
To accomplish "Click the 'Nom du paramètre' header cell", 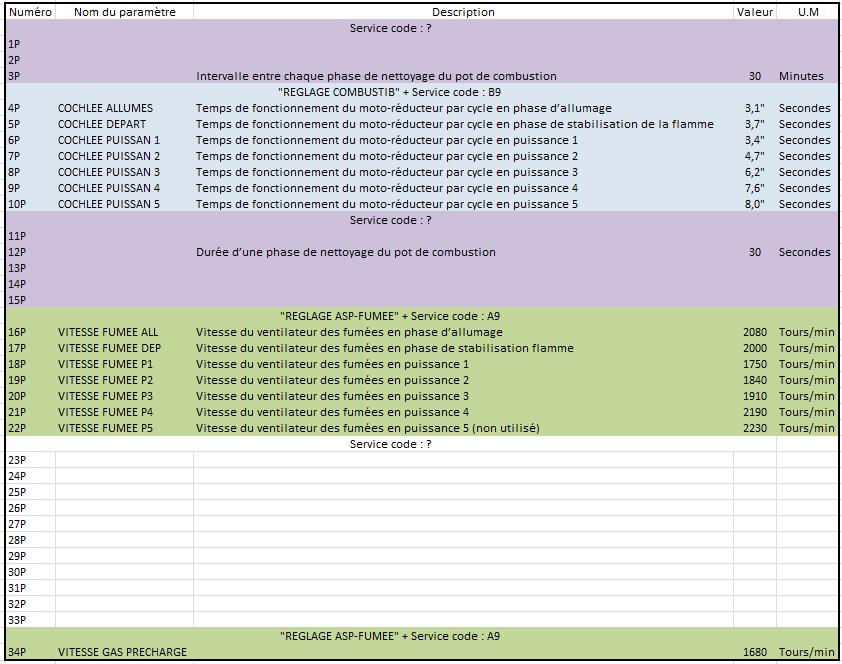I will click(125, 12).
